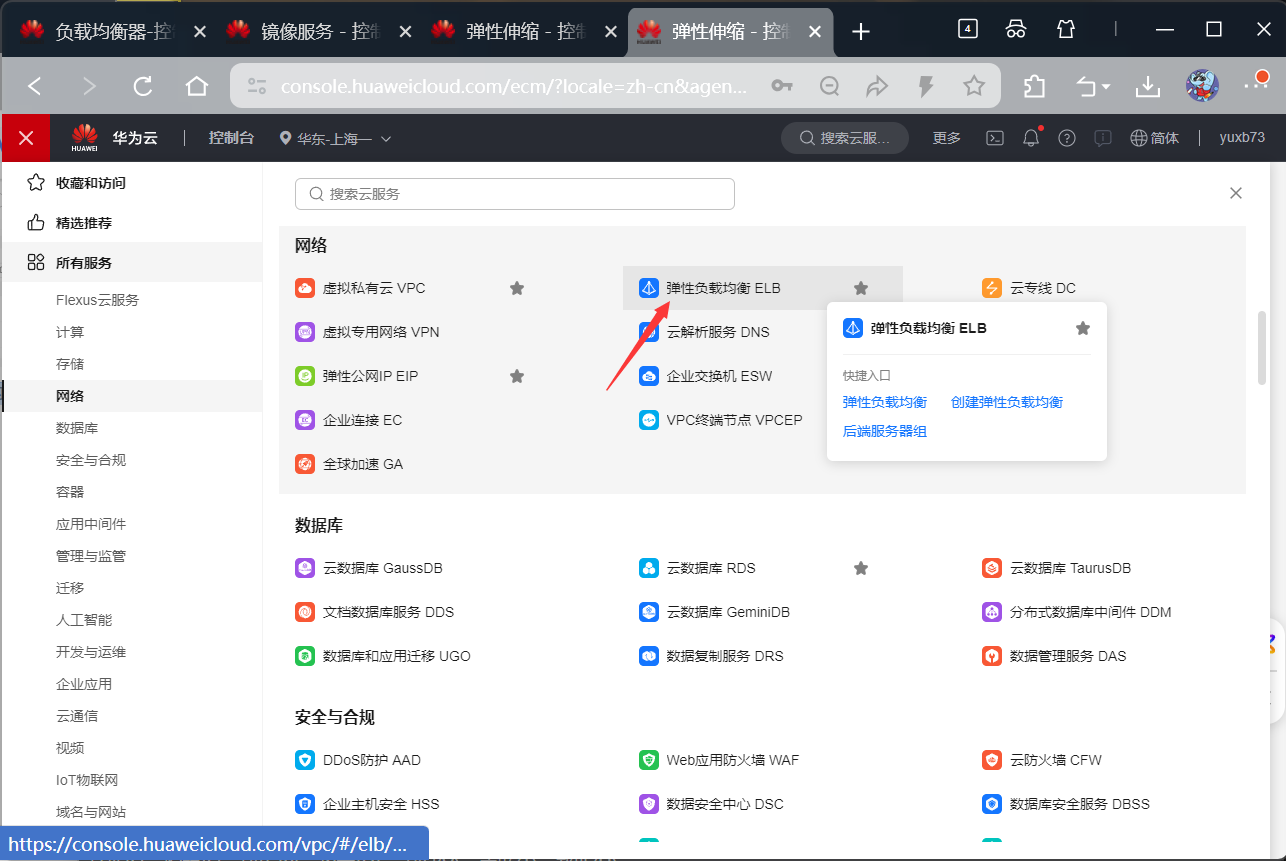Open 虚拟专用网络 VPN service icon
1286x861 pixels.
tap(305, 332)
